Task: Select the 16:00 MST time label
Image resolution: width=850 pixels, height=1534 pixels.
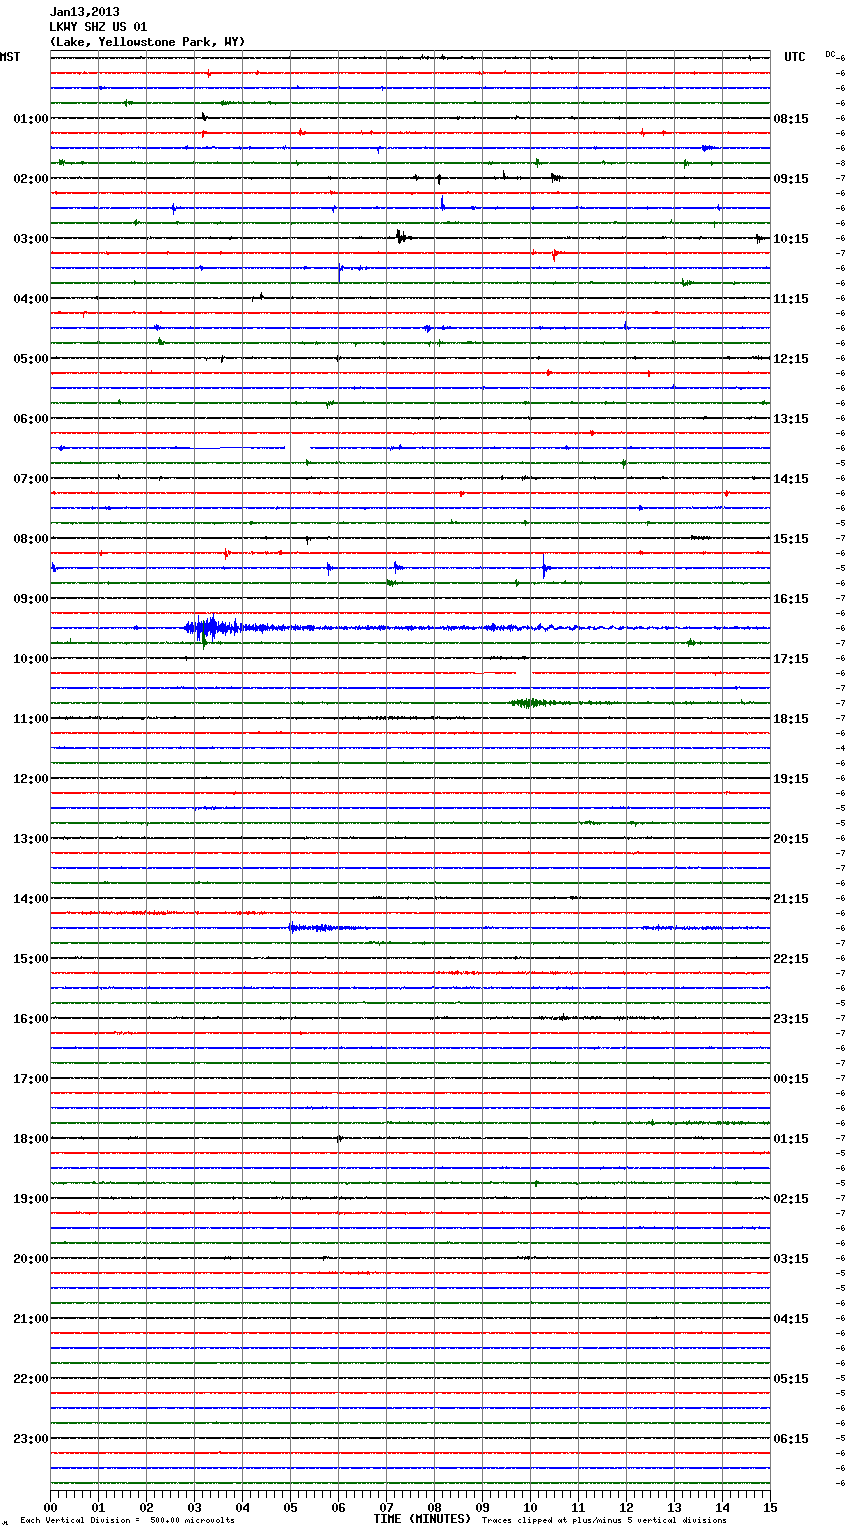Action: (x=31, y=1019)
